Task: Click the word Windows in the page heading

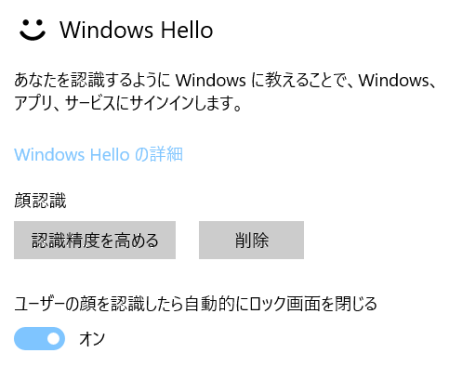Action: [x=106, y=30]
